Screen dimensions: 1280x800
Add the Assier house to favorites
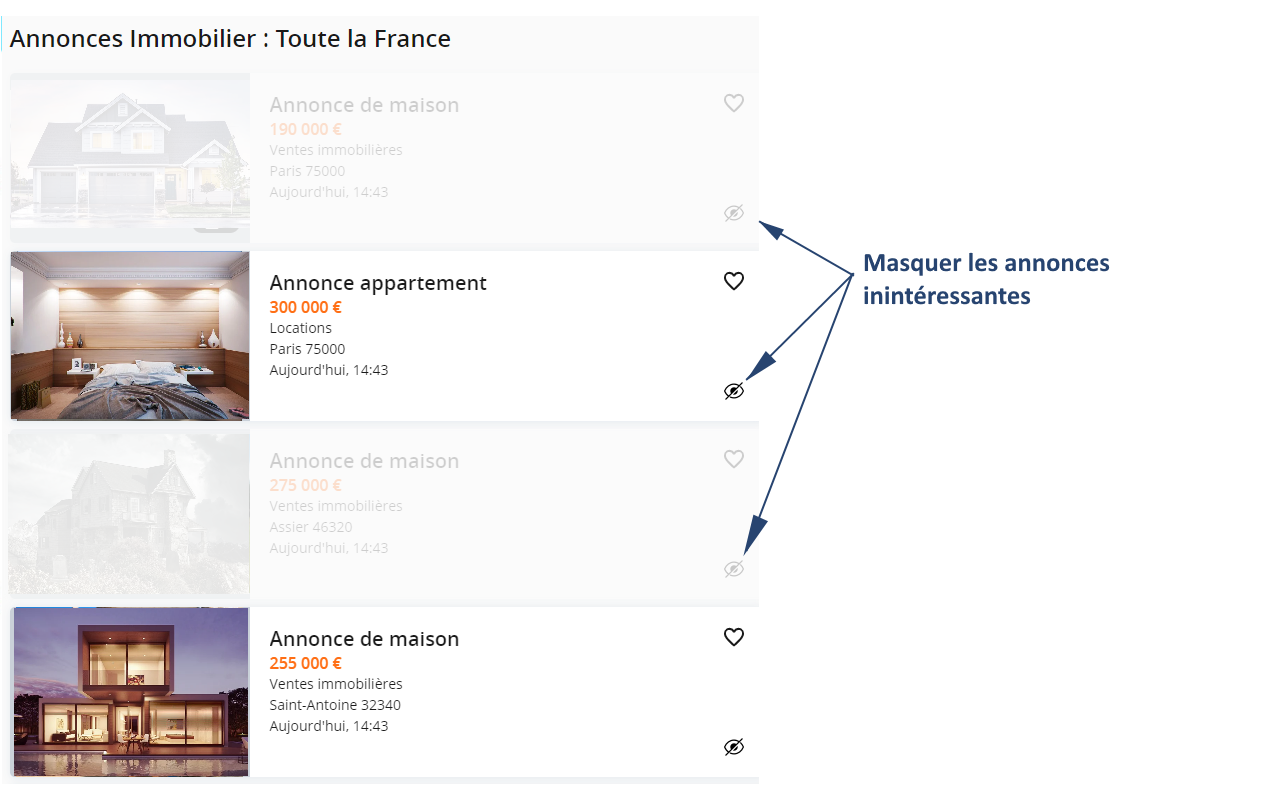point(734,459)
